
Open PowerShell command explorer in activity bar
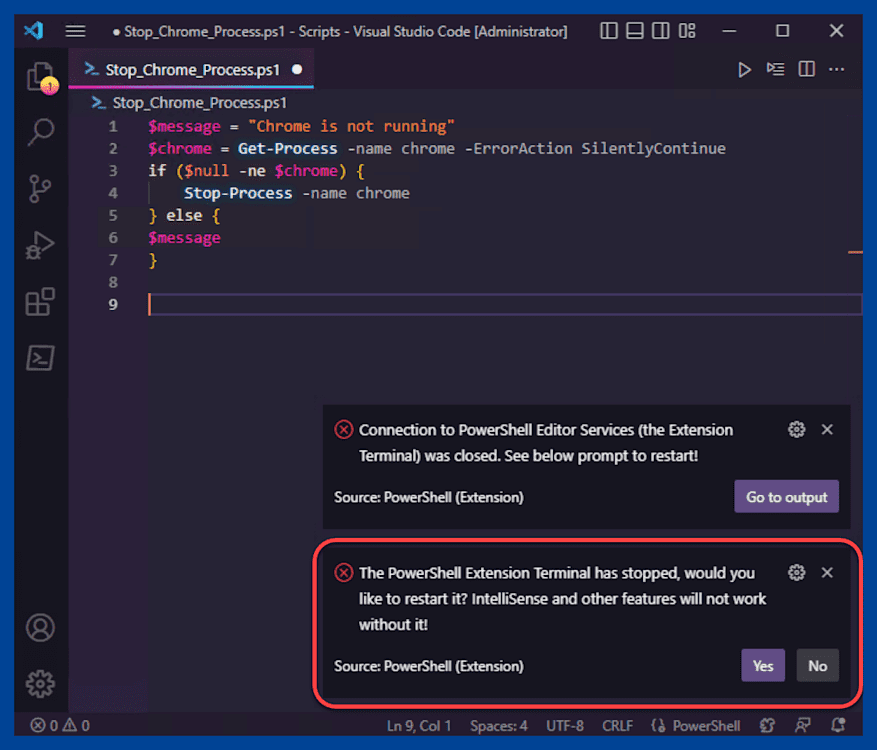click(x=40, y=358)
